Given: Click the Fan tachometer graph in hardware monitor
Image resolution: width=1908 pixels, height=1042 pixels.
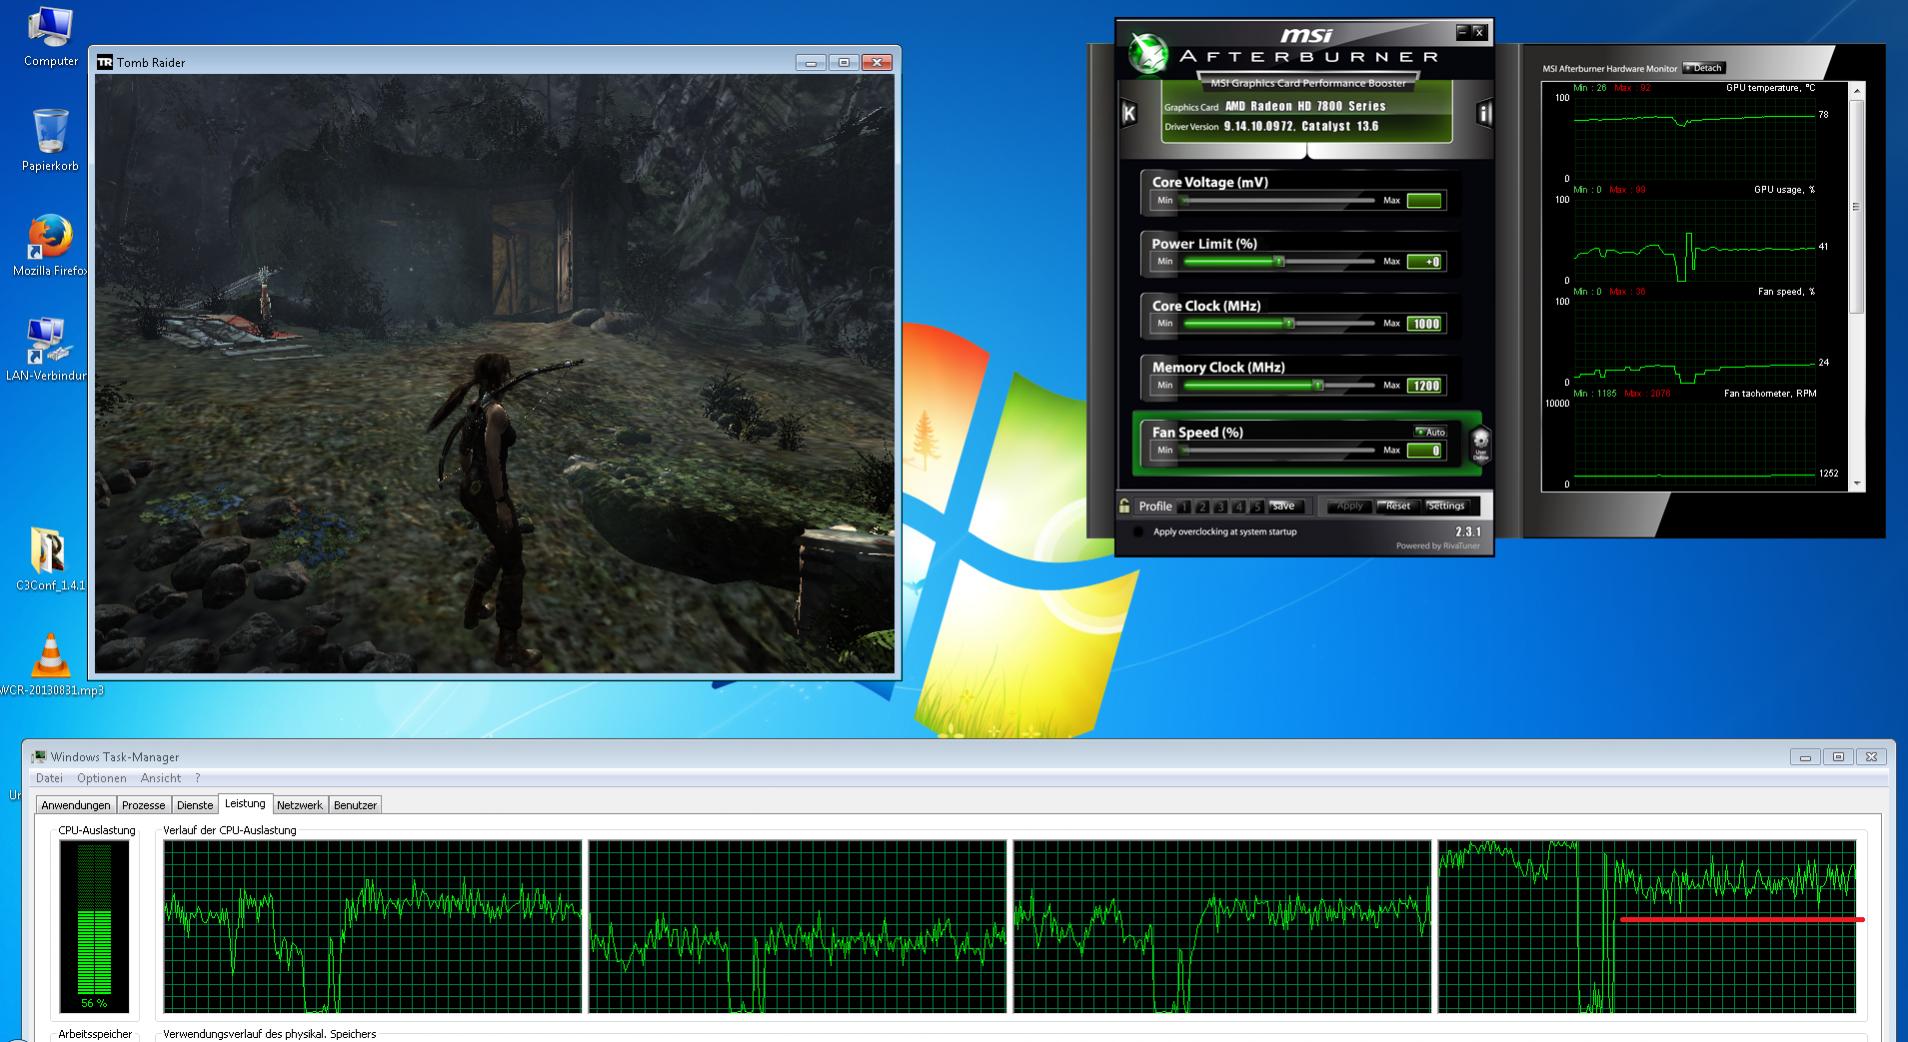Looking at the screenshot, I should (x=1694, y=443).
